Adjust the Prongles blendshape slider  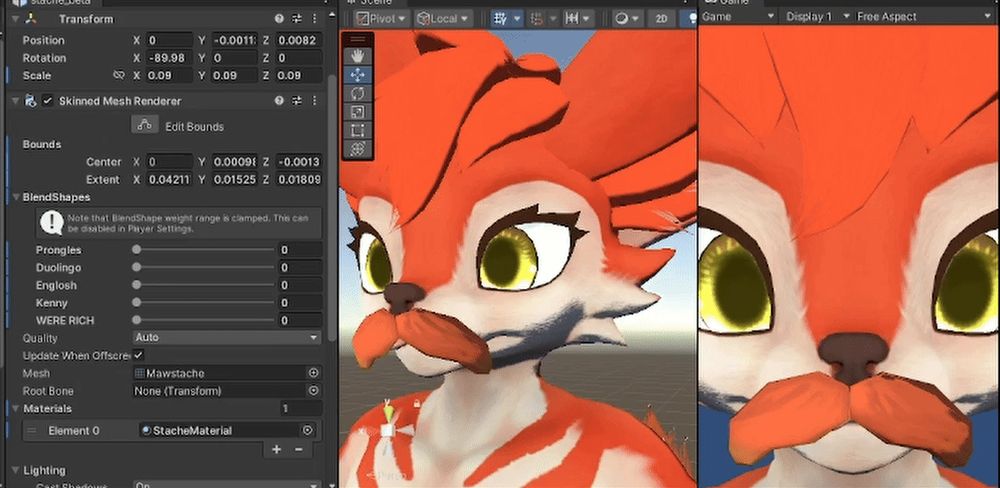[x=205, y=249]
